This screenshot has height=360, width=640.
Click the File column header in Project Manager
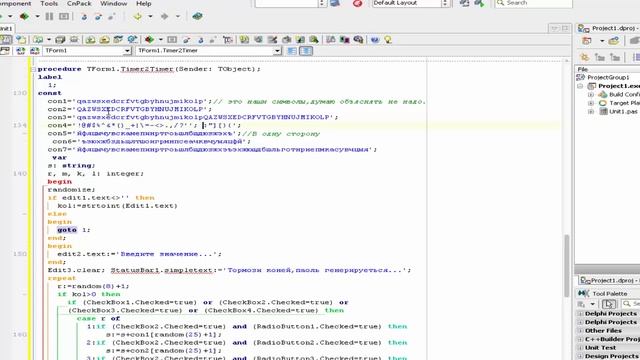click(x=607, y=69)
